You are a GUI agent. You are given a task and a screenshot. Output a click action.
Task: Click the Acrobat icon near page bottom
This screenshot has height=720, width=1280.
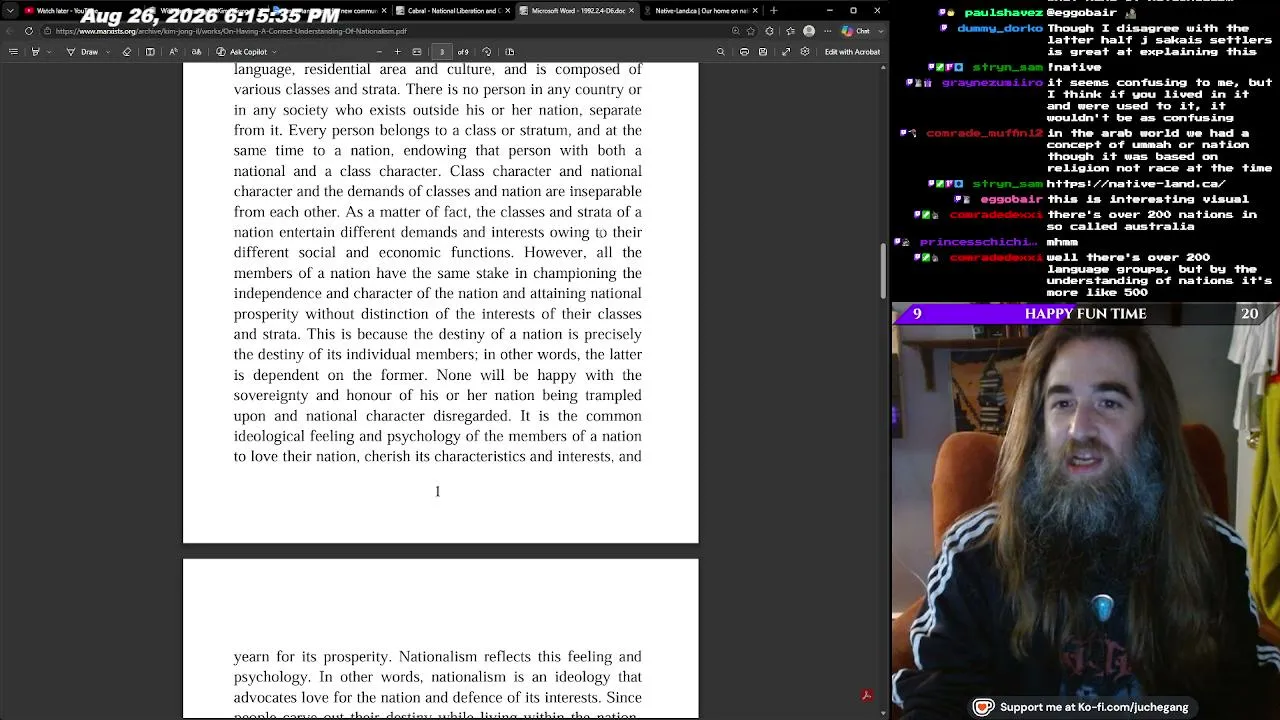[x=867, y=696]
